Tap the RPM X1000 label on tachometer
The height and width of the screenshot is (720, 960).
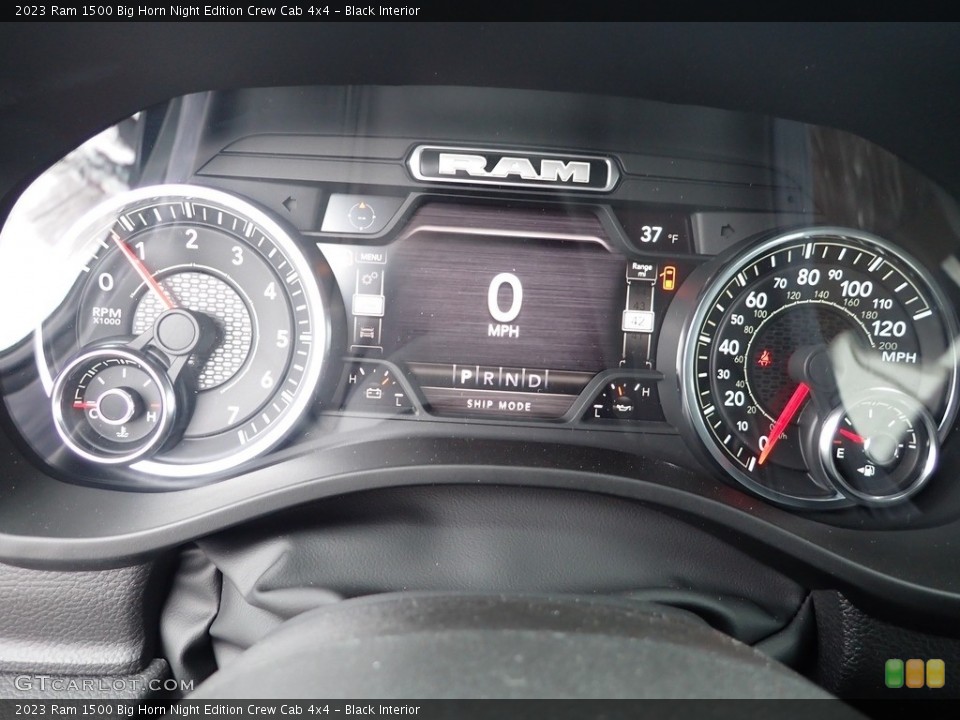(107, 315)
